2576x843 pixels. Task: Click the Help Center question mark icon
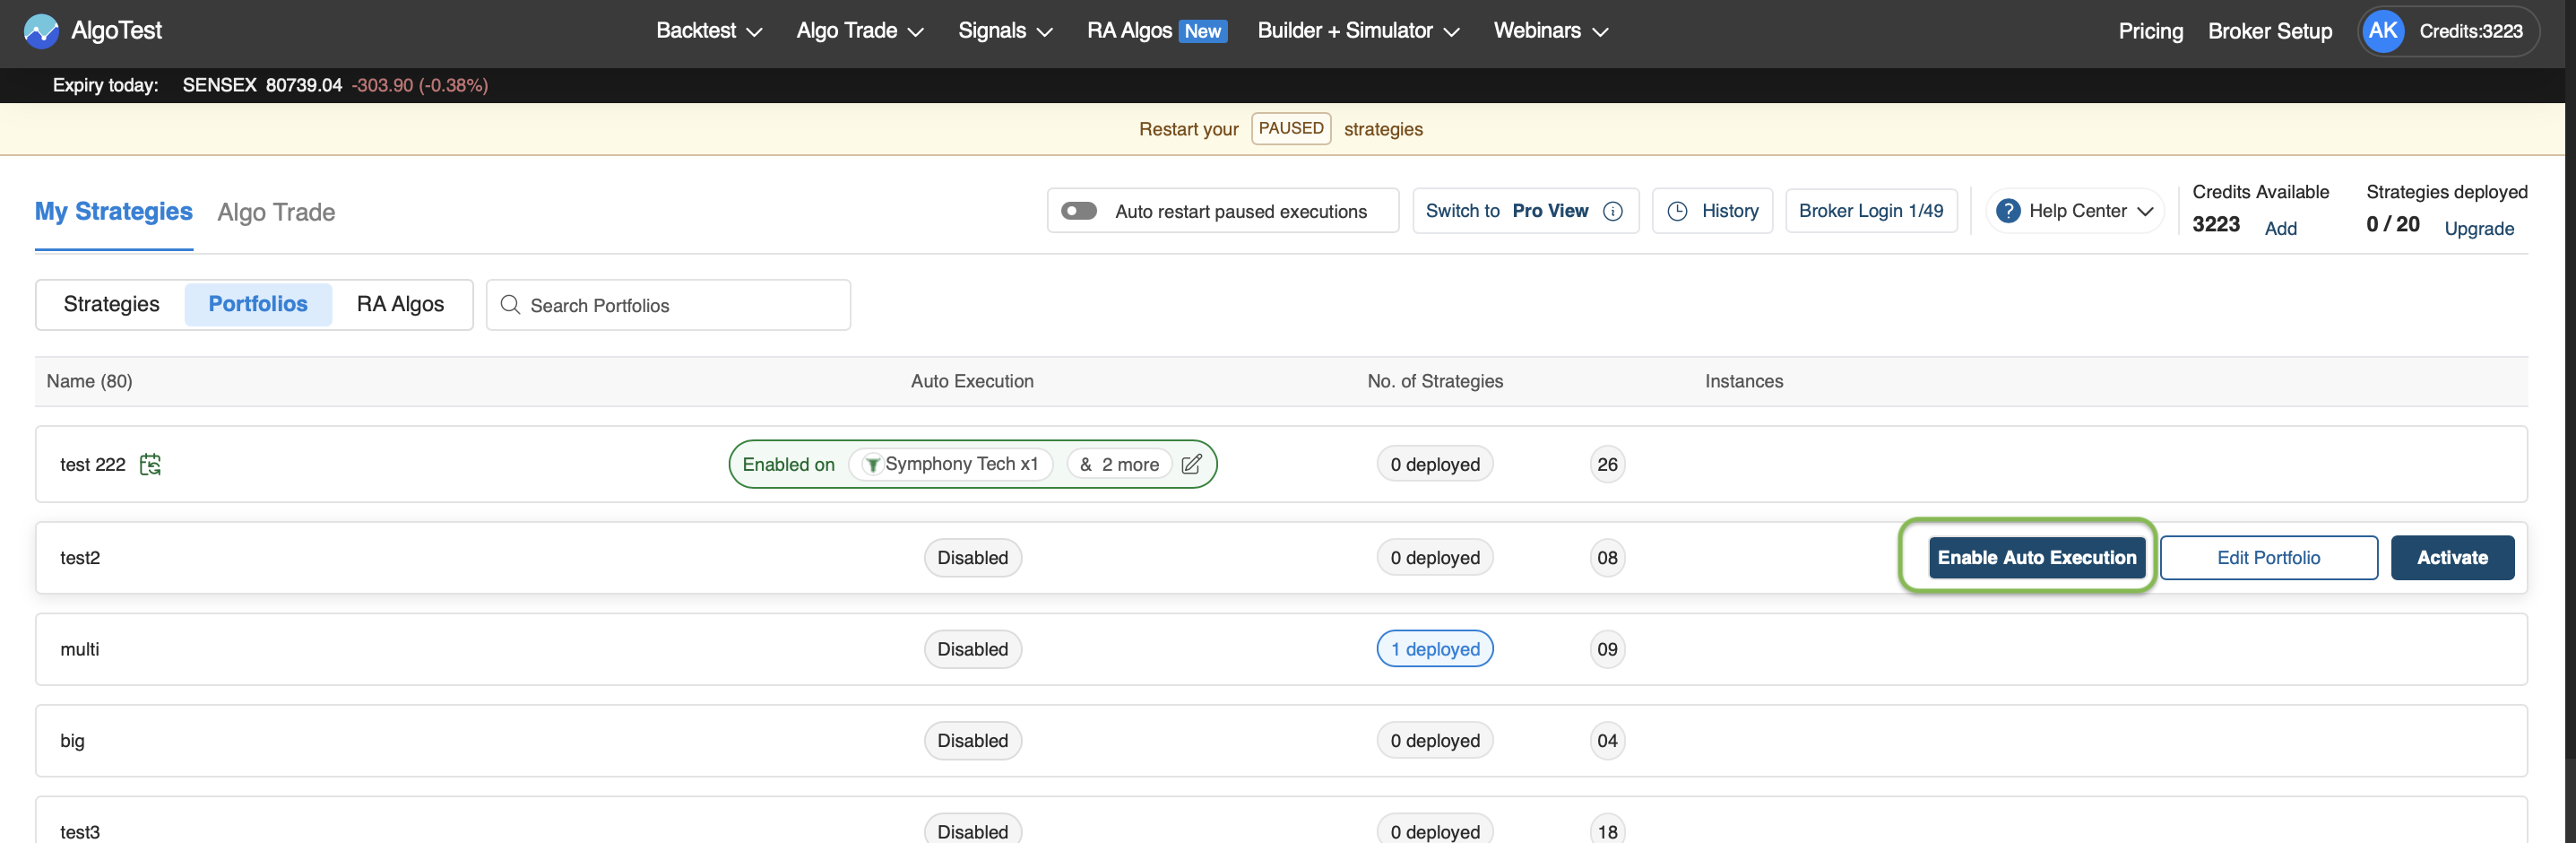(x=2007, y=211)
